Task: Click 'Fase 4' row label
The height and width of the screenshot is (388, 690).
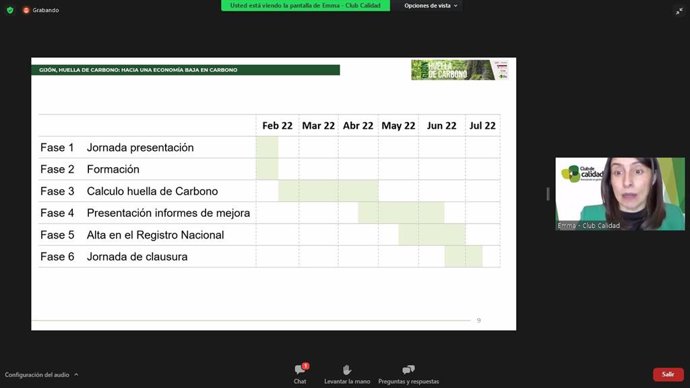Action: tap(57, 213)
